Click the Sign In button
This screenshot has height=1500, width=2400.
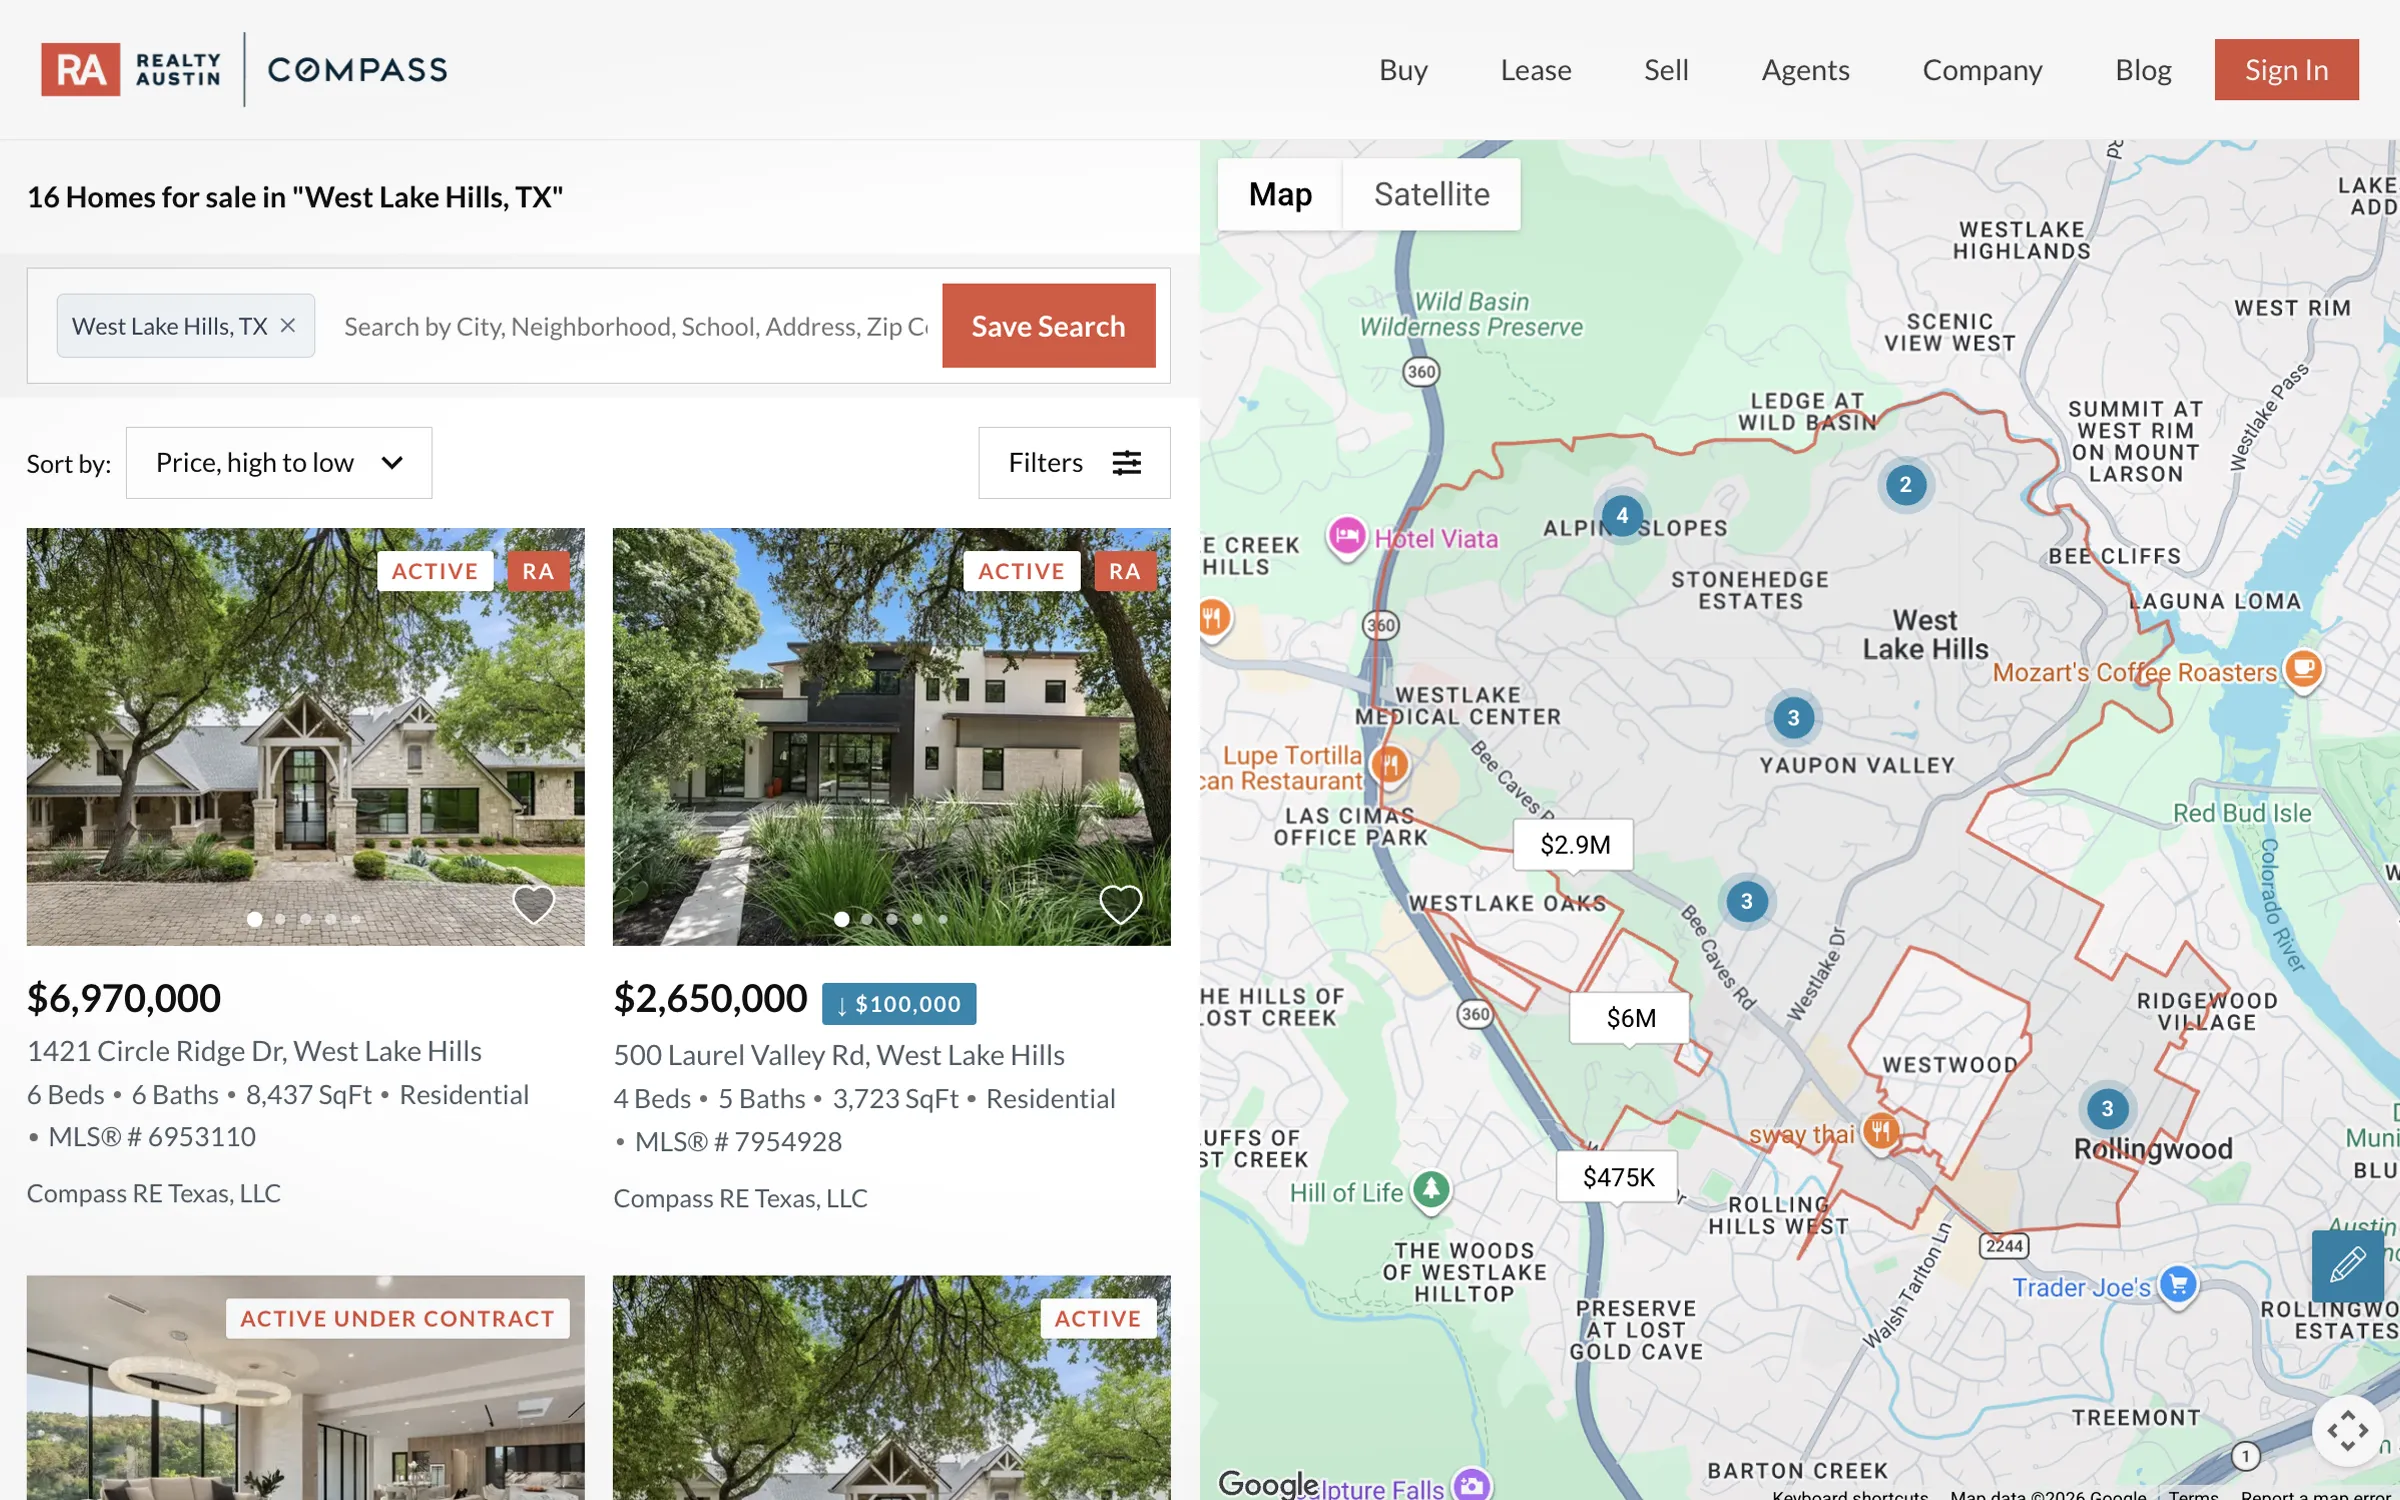2286,70
